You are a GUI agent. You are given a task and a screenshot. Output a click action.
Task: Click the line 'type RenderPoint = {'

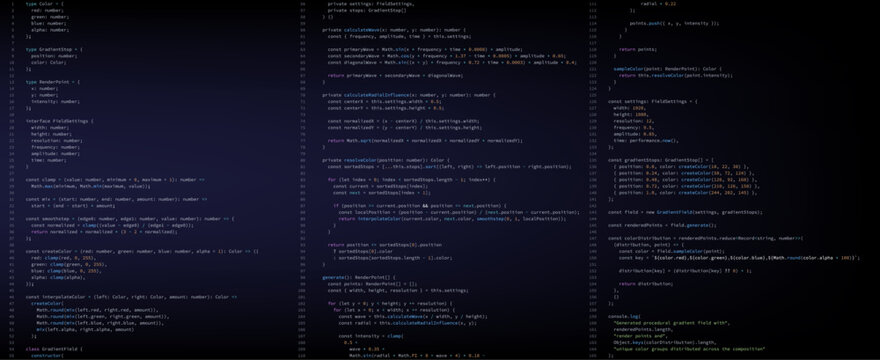tap(53, 82)
